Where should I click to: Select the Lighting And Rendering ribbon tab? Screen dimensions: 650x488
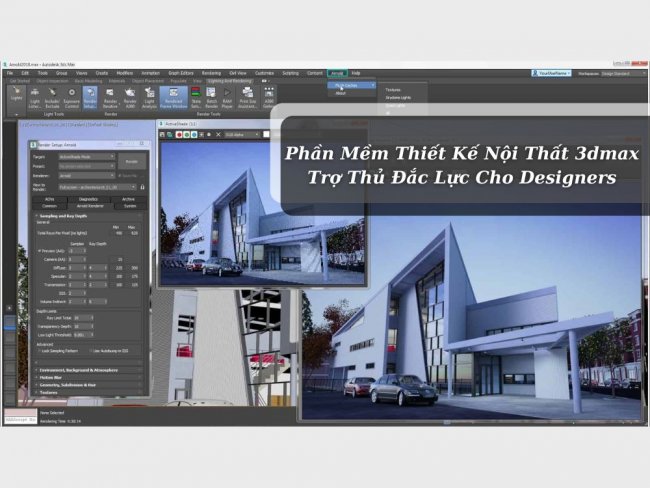pos(230,81)
